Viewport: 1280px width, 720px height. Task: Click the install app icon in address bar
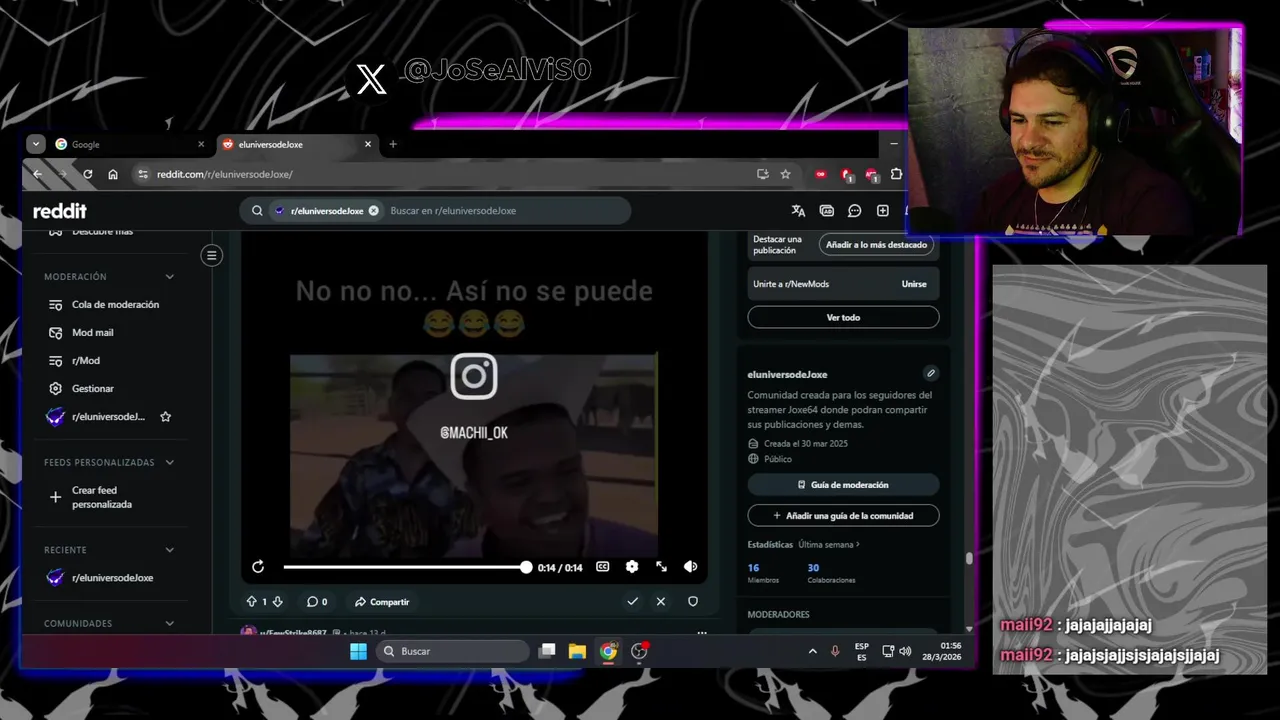pos(763,174)
